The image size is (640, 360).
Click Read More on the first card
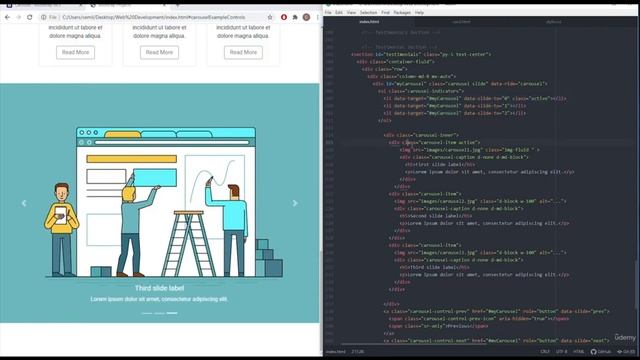(76, 52)
